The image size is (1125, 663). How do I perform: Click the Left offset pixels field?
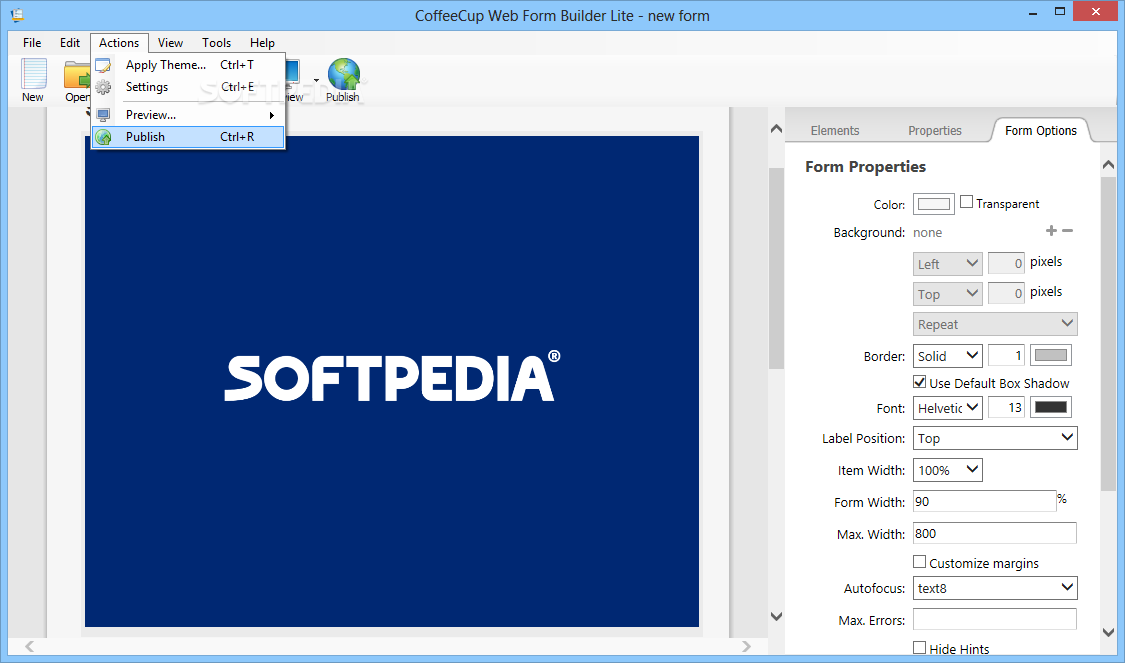(x=1006, y=263)
